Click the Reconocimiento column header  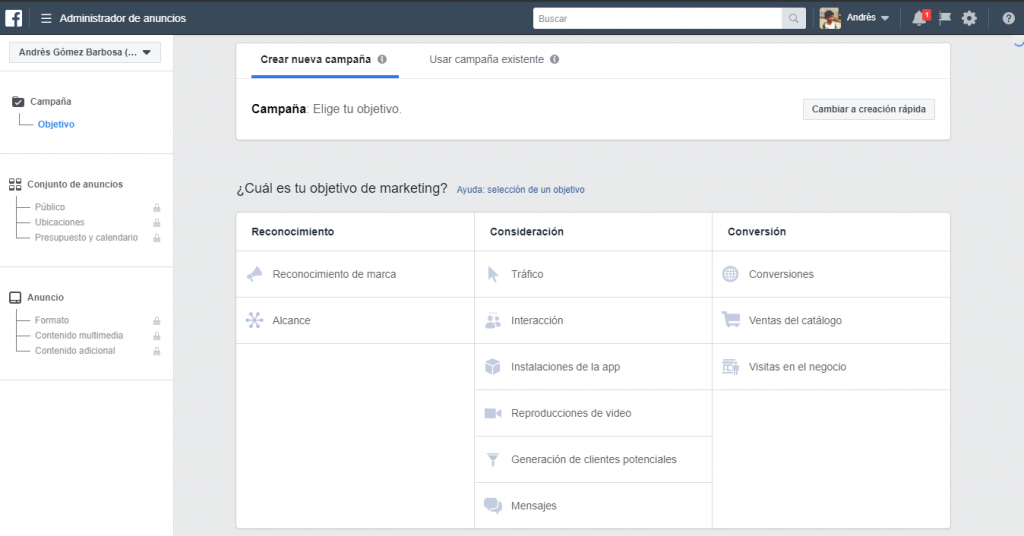pyautogui.click(x=293, y=232)
